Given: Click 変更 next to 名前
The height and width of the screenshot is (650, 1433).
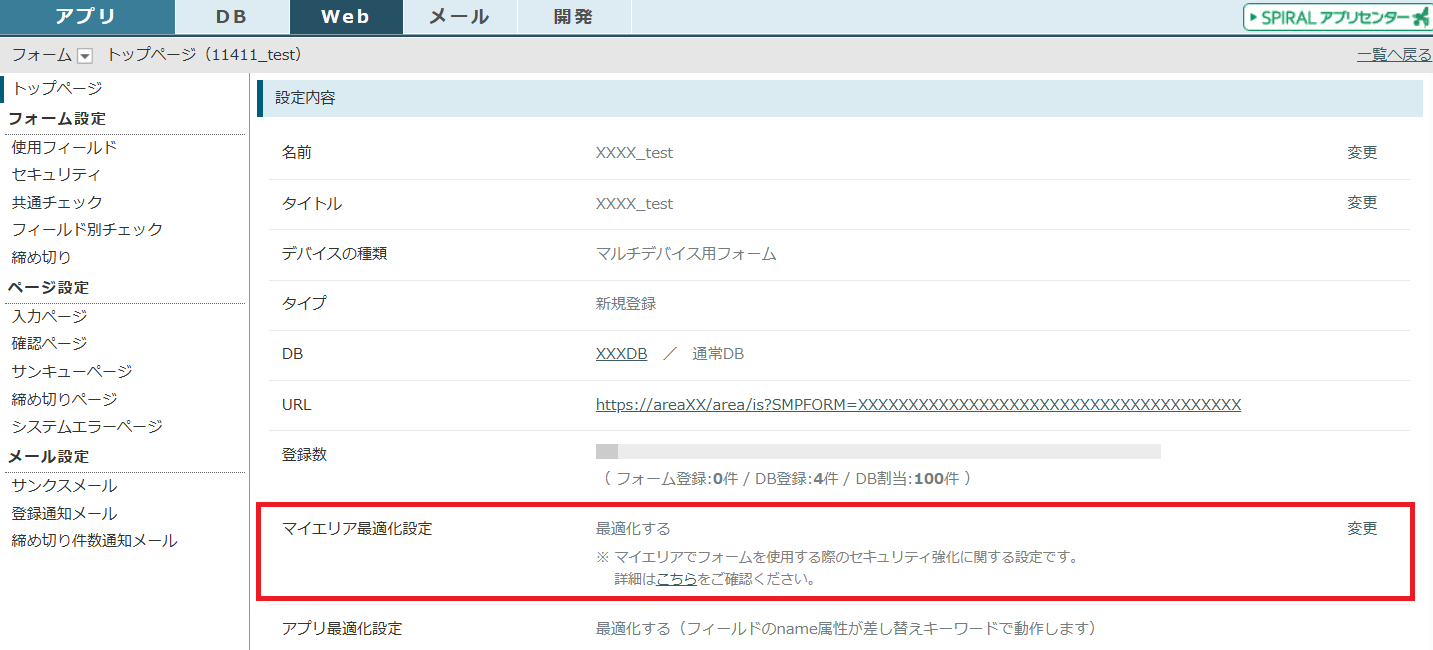Looking at the screenshot, I should tap(1362, 152).
